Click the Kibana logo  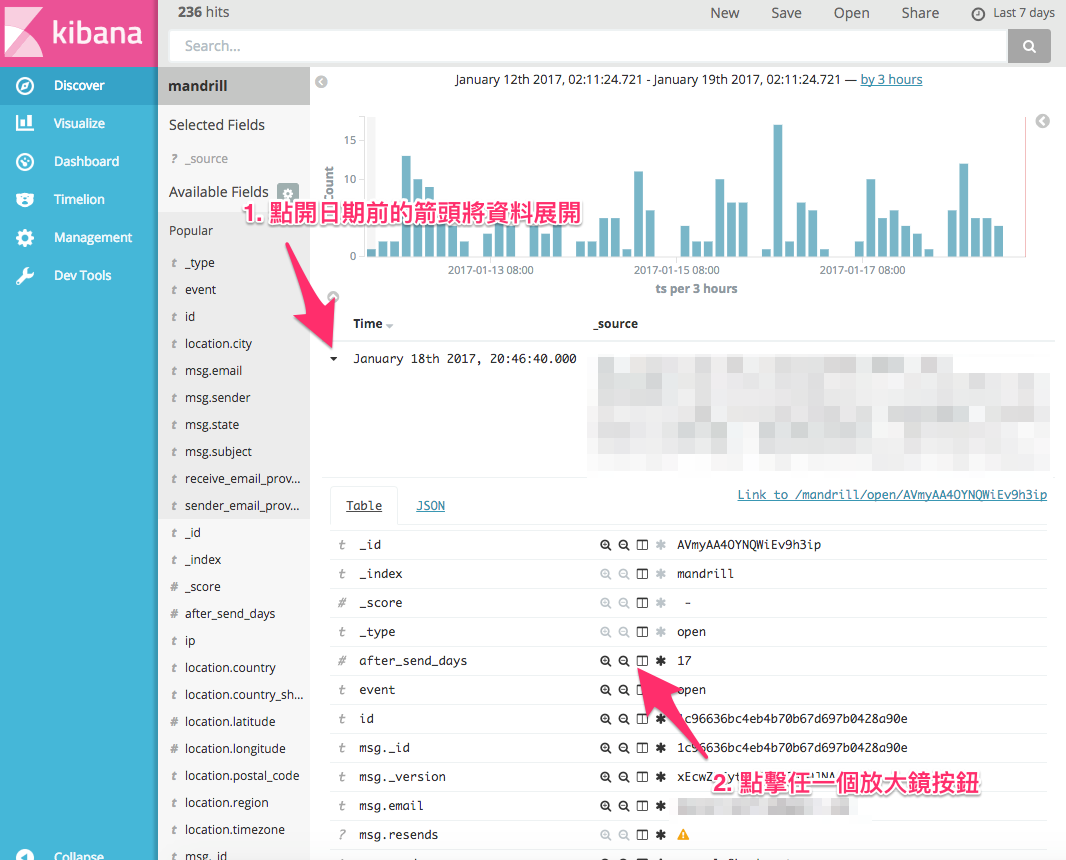(79, 33)
